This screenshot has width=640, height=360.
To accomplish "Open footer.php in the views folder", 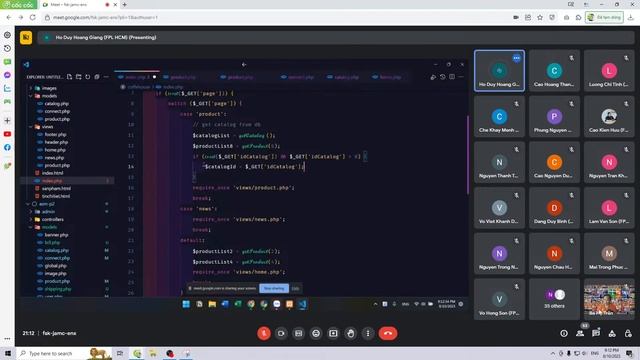I will tap(55, 135).
